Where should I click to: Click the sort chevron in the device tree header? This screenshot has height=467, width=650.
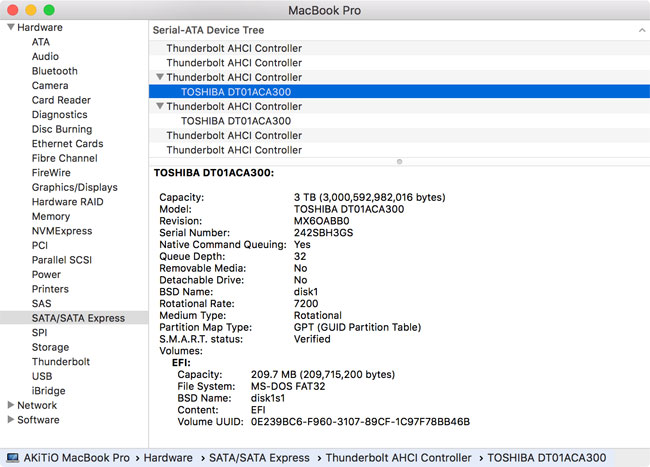pos(639,30)
